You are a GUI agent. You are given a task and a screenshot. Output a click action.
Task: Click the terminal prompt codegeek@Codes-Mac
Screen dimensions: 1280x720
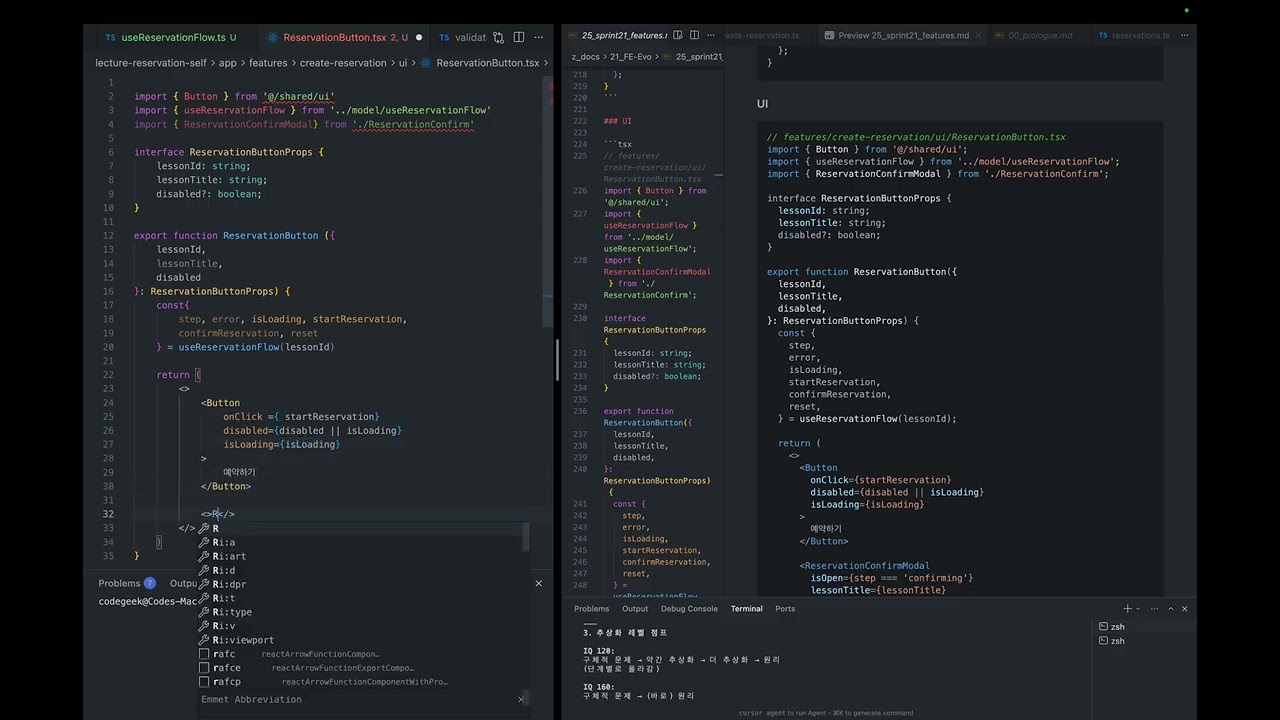click(148, 601)
